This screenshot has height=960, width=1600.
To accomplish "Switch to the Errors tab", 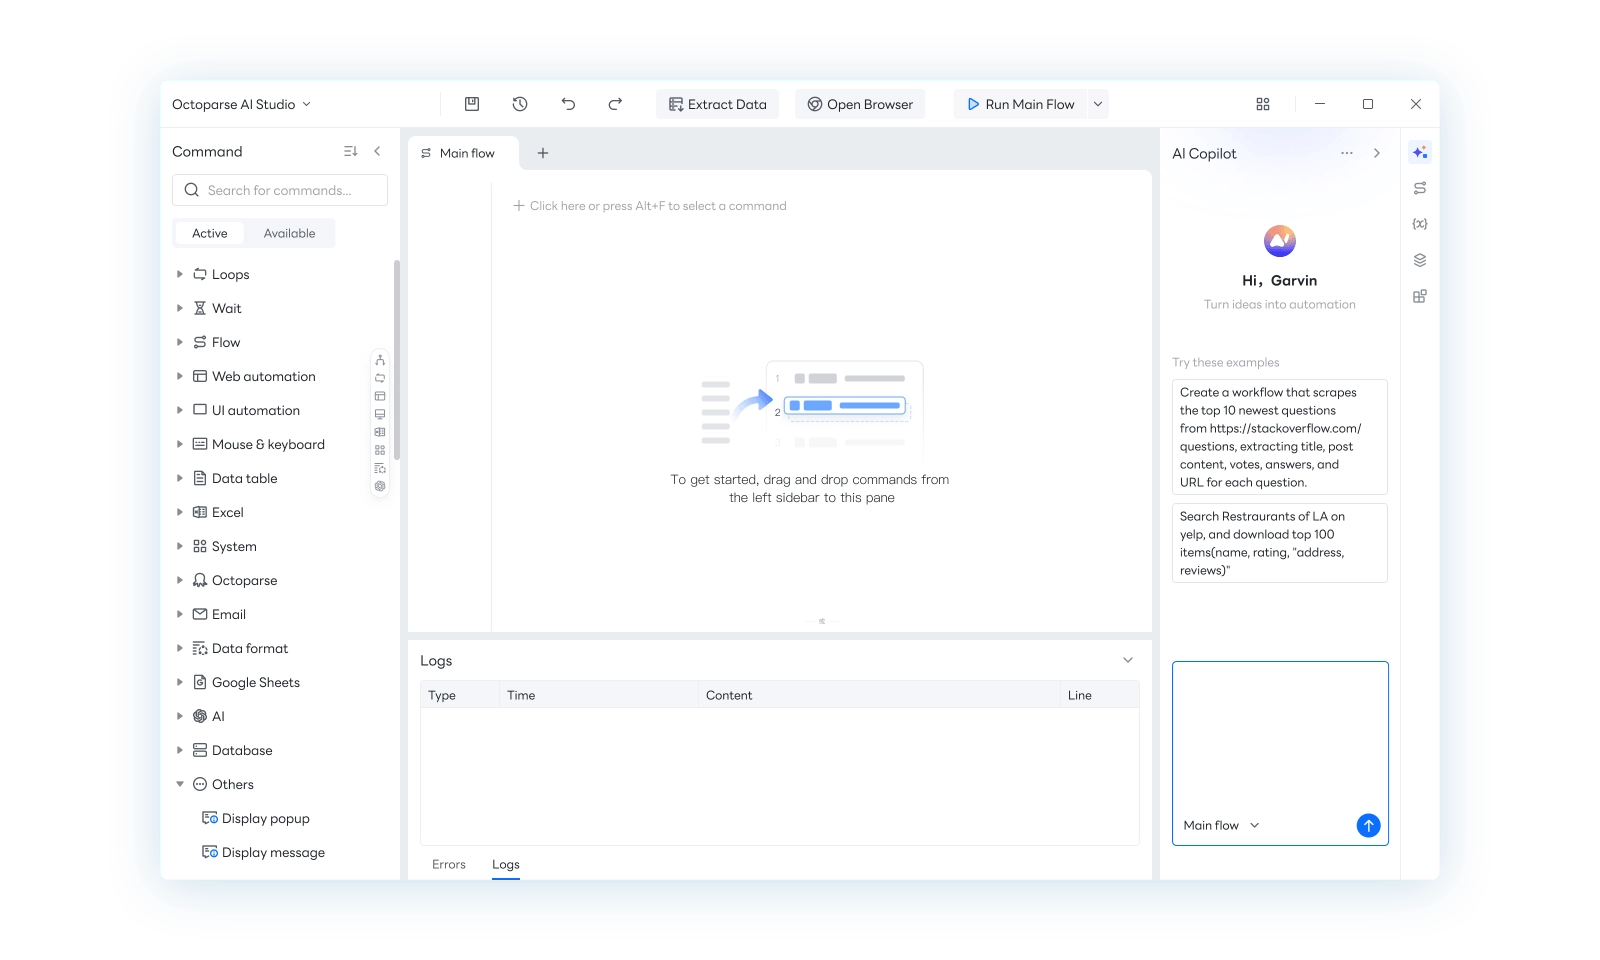I will 449,864.
